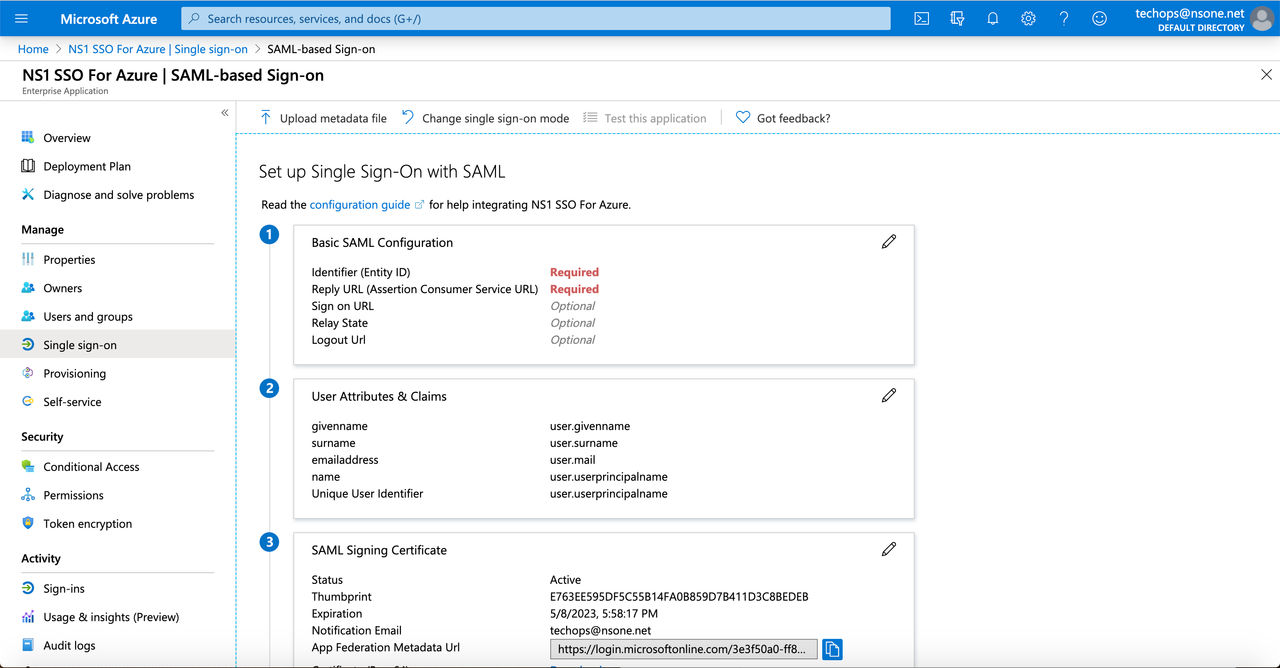Click the techops@nsone.net notification email value
The height and width of the screenshot is (668, 1280).
pyautogui.click(x=600, y=631)
